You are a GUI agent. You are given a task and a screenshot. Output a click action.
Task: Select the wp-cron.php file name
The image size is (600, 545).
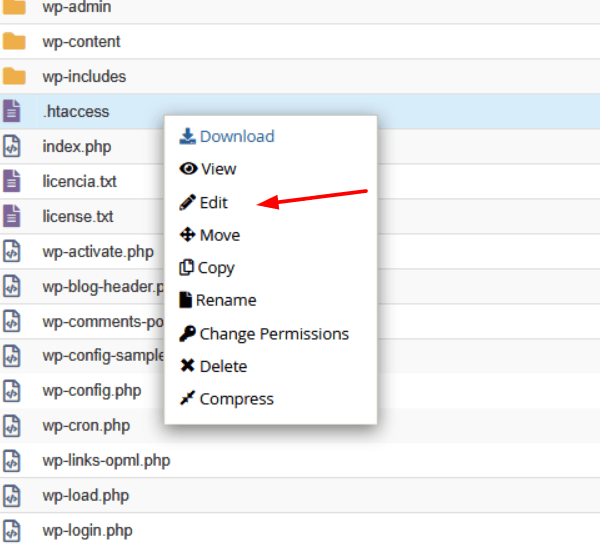pyautogui.click(x=86, y=426)
